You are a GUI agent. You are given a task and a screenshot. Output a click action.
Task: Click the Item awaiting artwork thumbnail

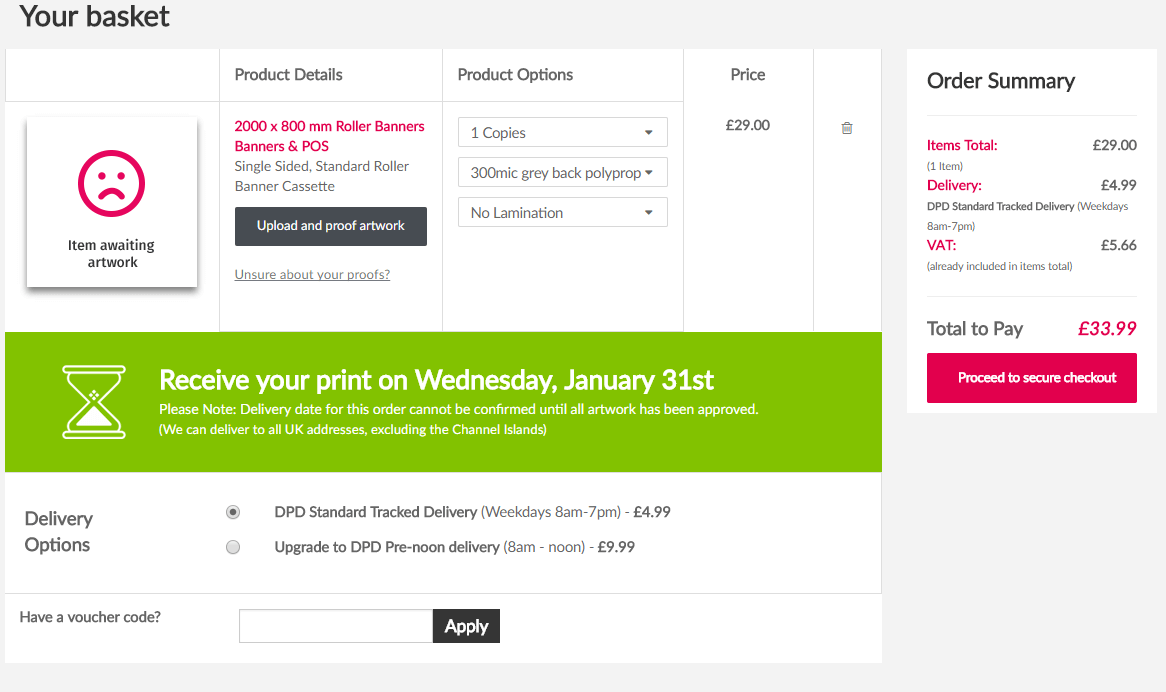pyautogui.click(x=112, y=202)
